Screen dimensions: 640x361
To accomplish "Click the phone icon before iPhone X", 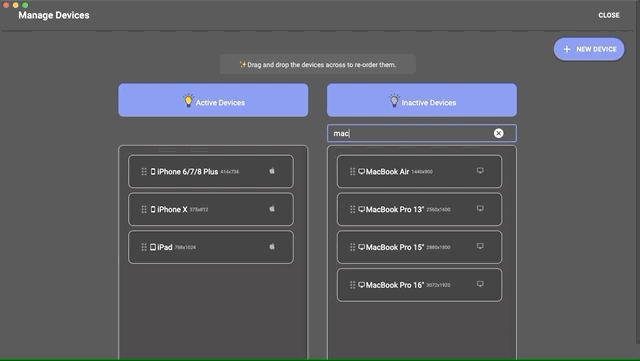I will tap(153, 209).
